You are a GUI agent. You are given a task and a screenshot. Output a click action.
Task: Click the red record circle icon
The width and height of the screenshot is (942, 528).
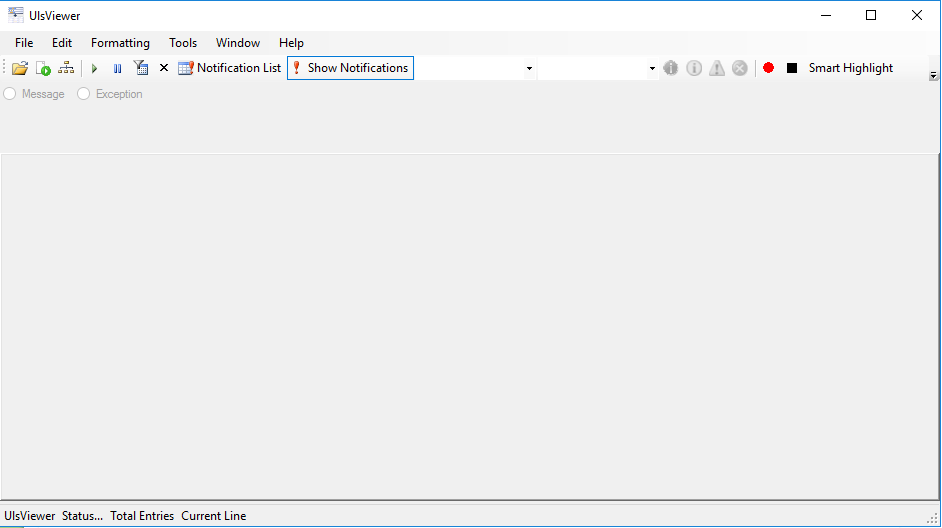point(768,68)
